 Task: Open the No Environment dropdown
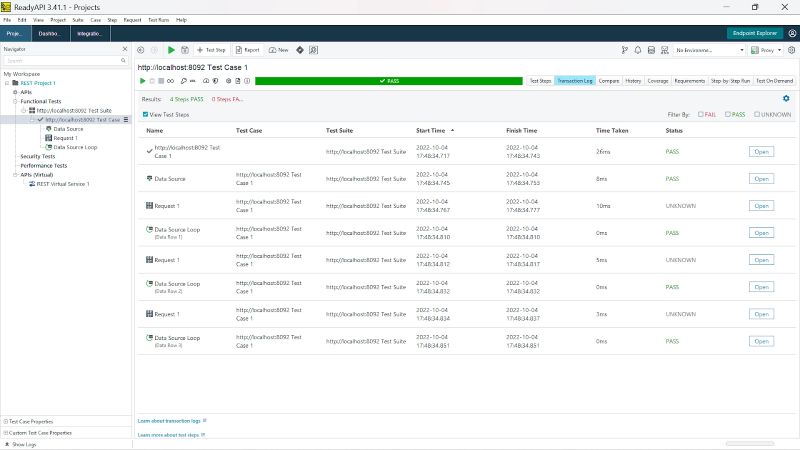pyautogui.click(x=710, y=50)
